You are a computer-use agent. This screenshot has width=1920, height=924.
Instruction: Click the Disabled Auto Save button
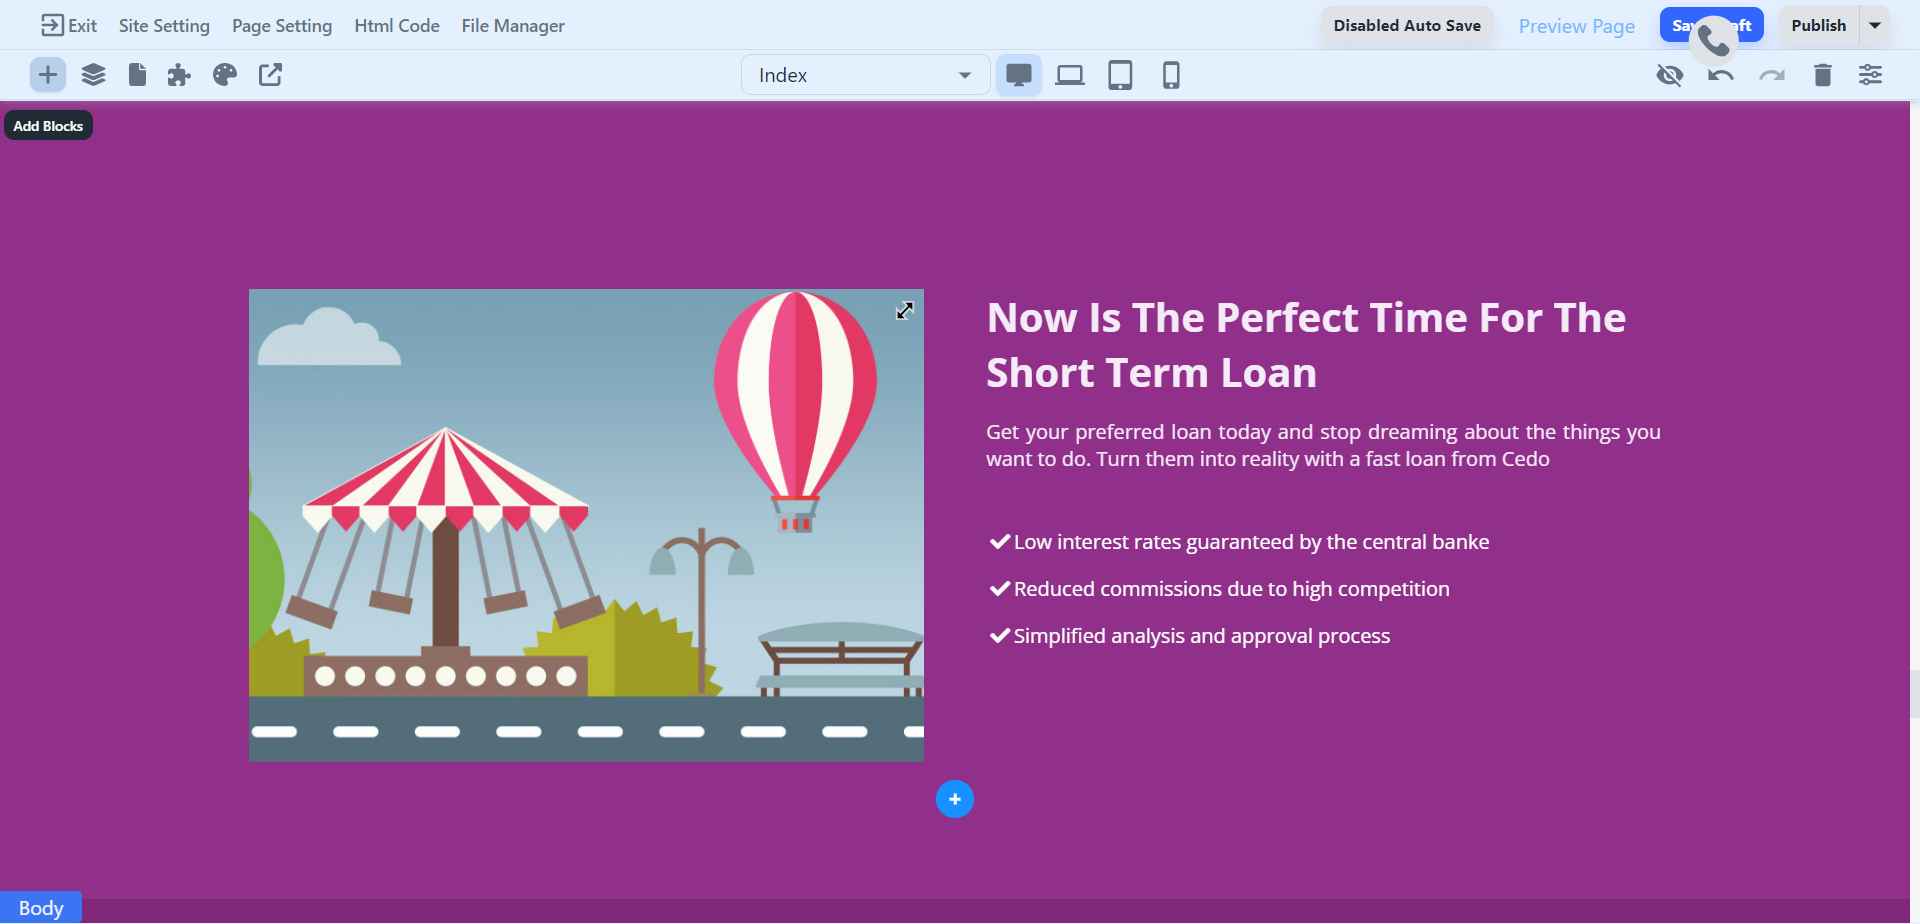1406,26
